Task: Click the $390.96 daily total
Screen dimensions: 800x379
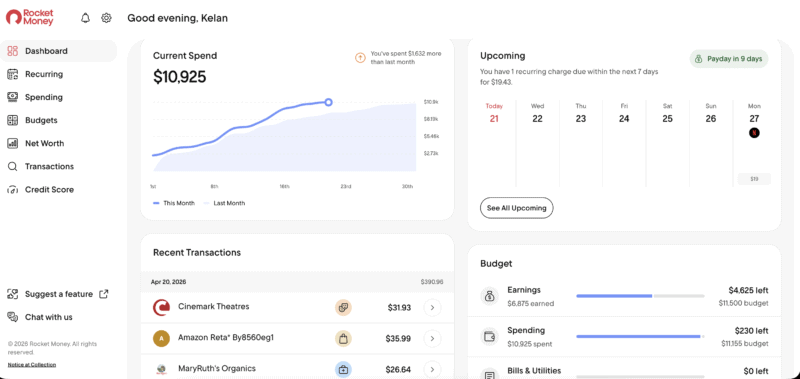Action: [x=432, y=282]
